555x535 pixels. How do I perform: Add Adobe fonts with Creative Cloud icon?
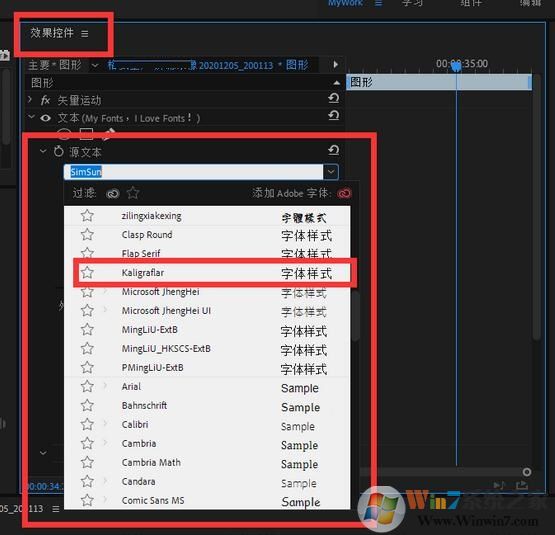point(344,193)
